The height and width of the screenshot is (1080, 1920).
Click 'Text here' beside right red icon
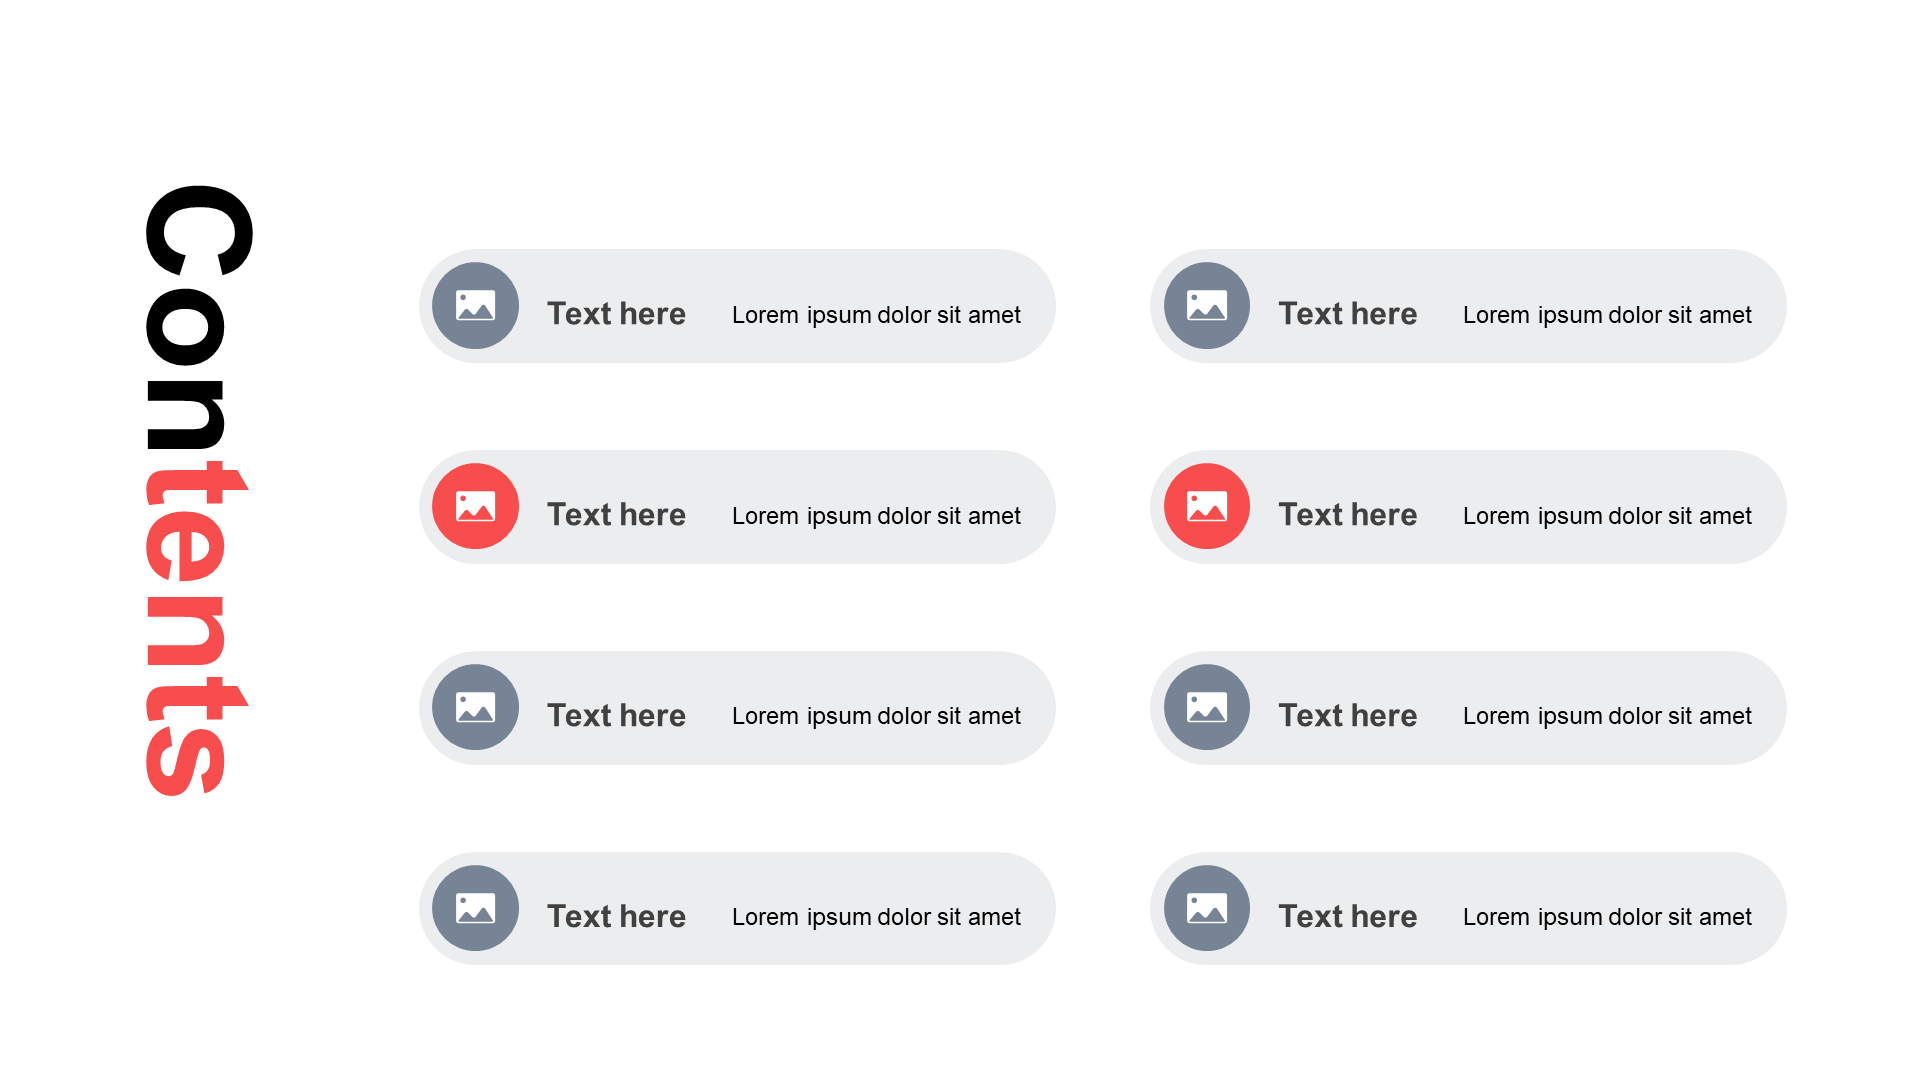(1348, 515)
